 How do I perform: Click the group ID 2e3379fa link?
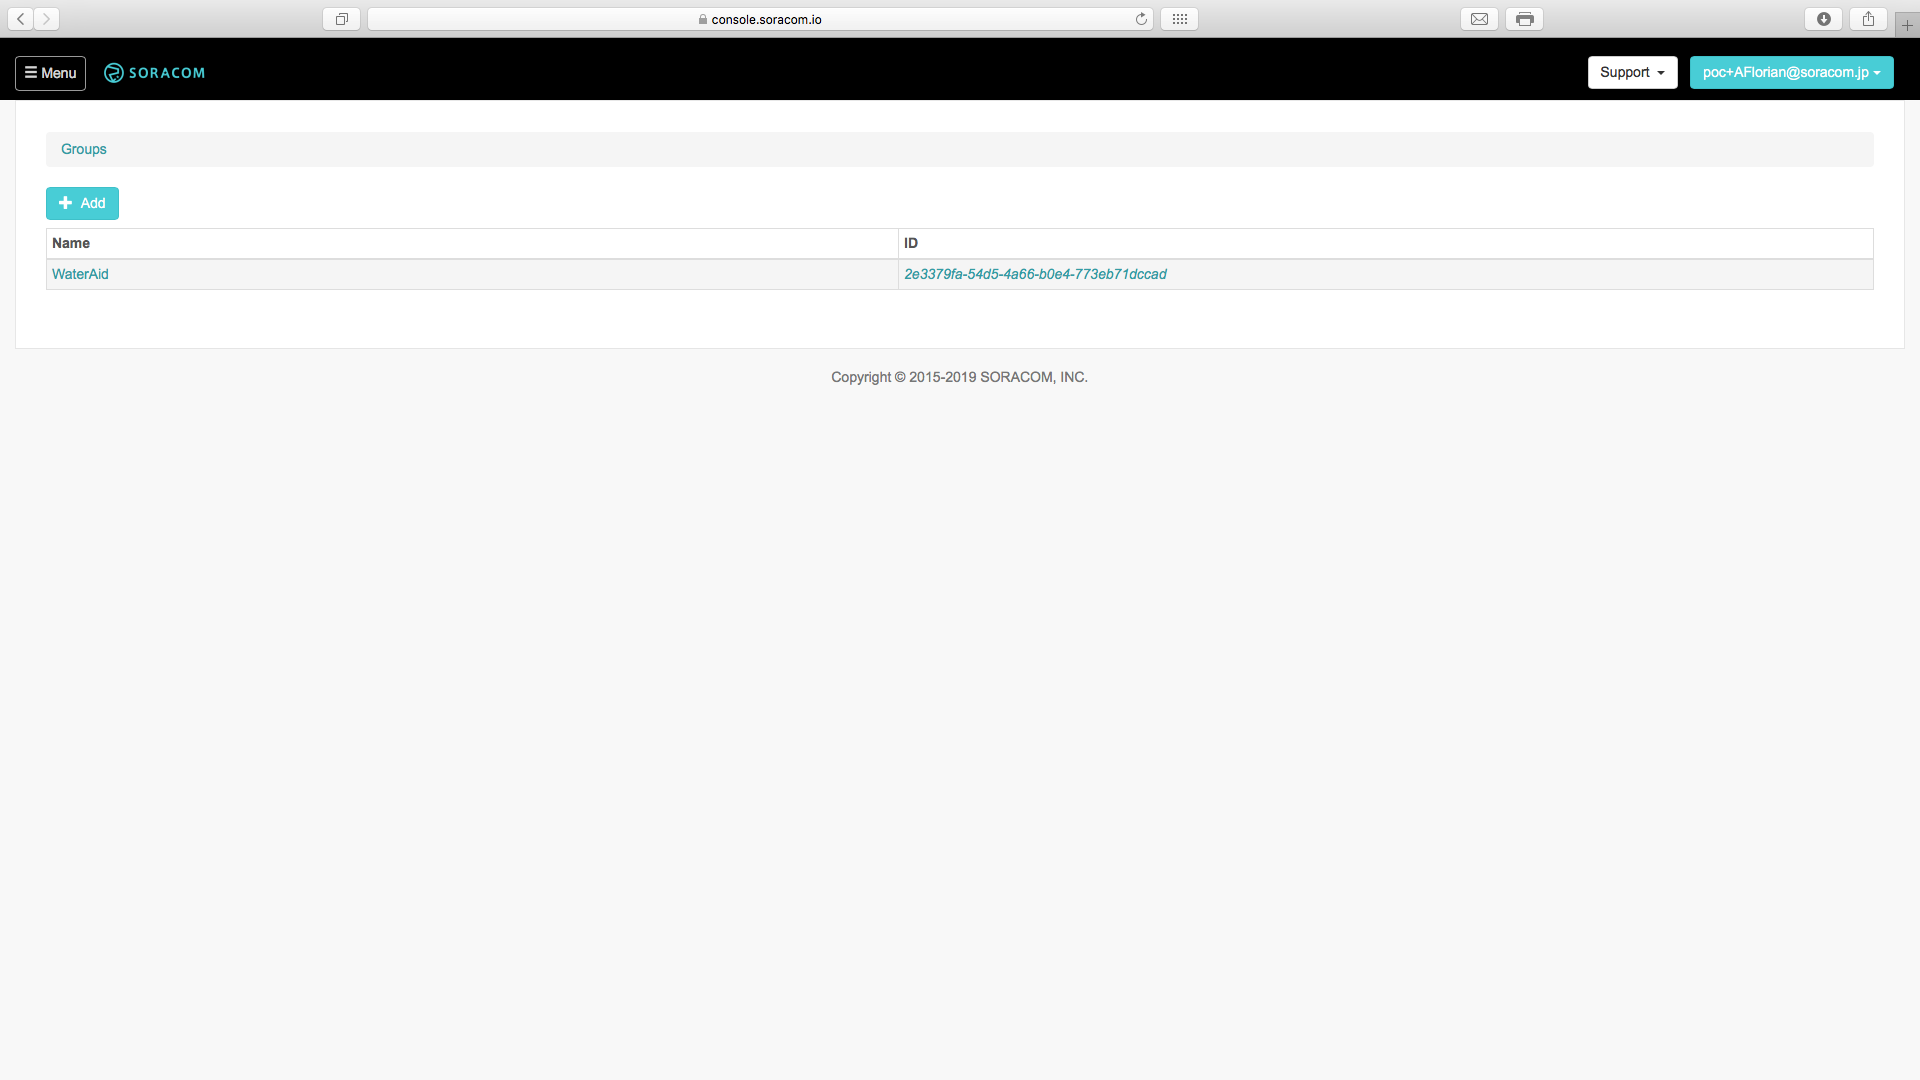[x=1035, y=274]
